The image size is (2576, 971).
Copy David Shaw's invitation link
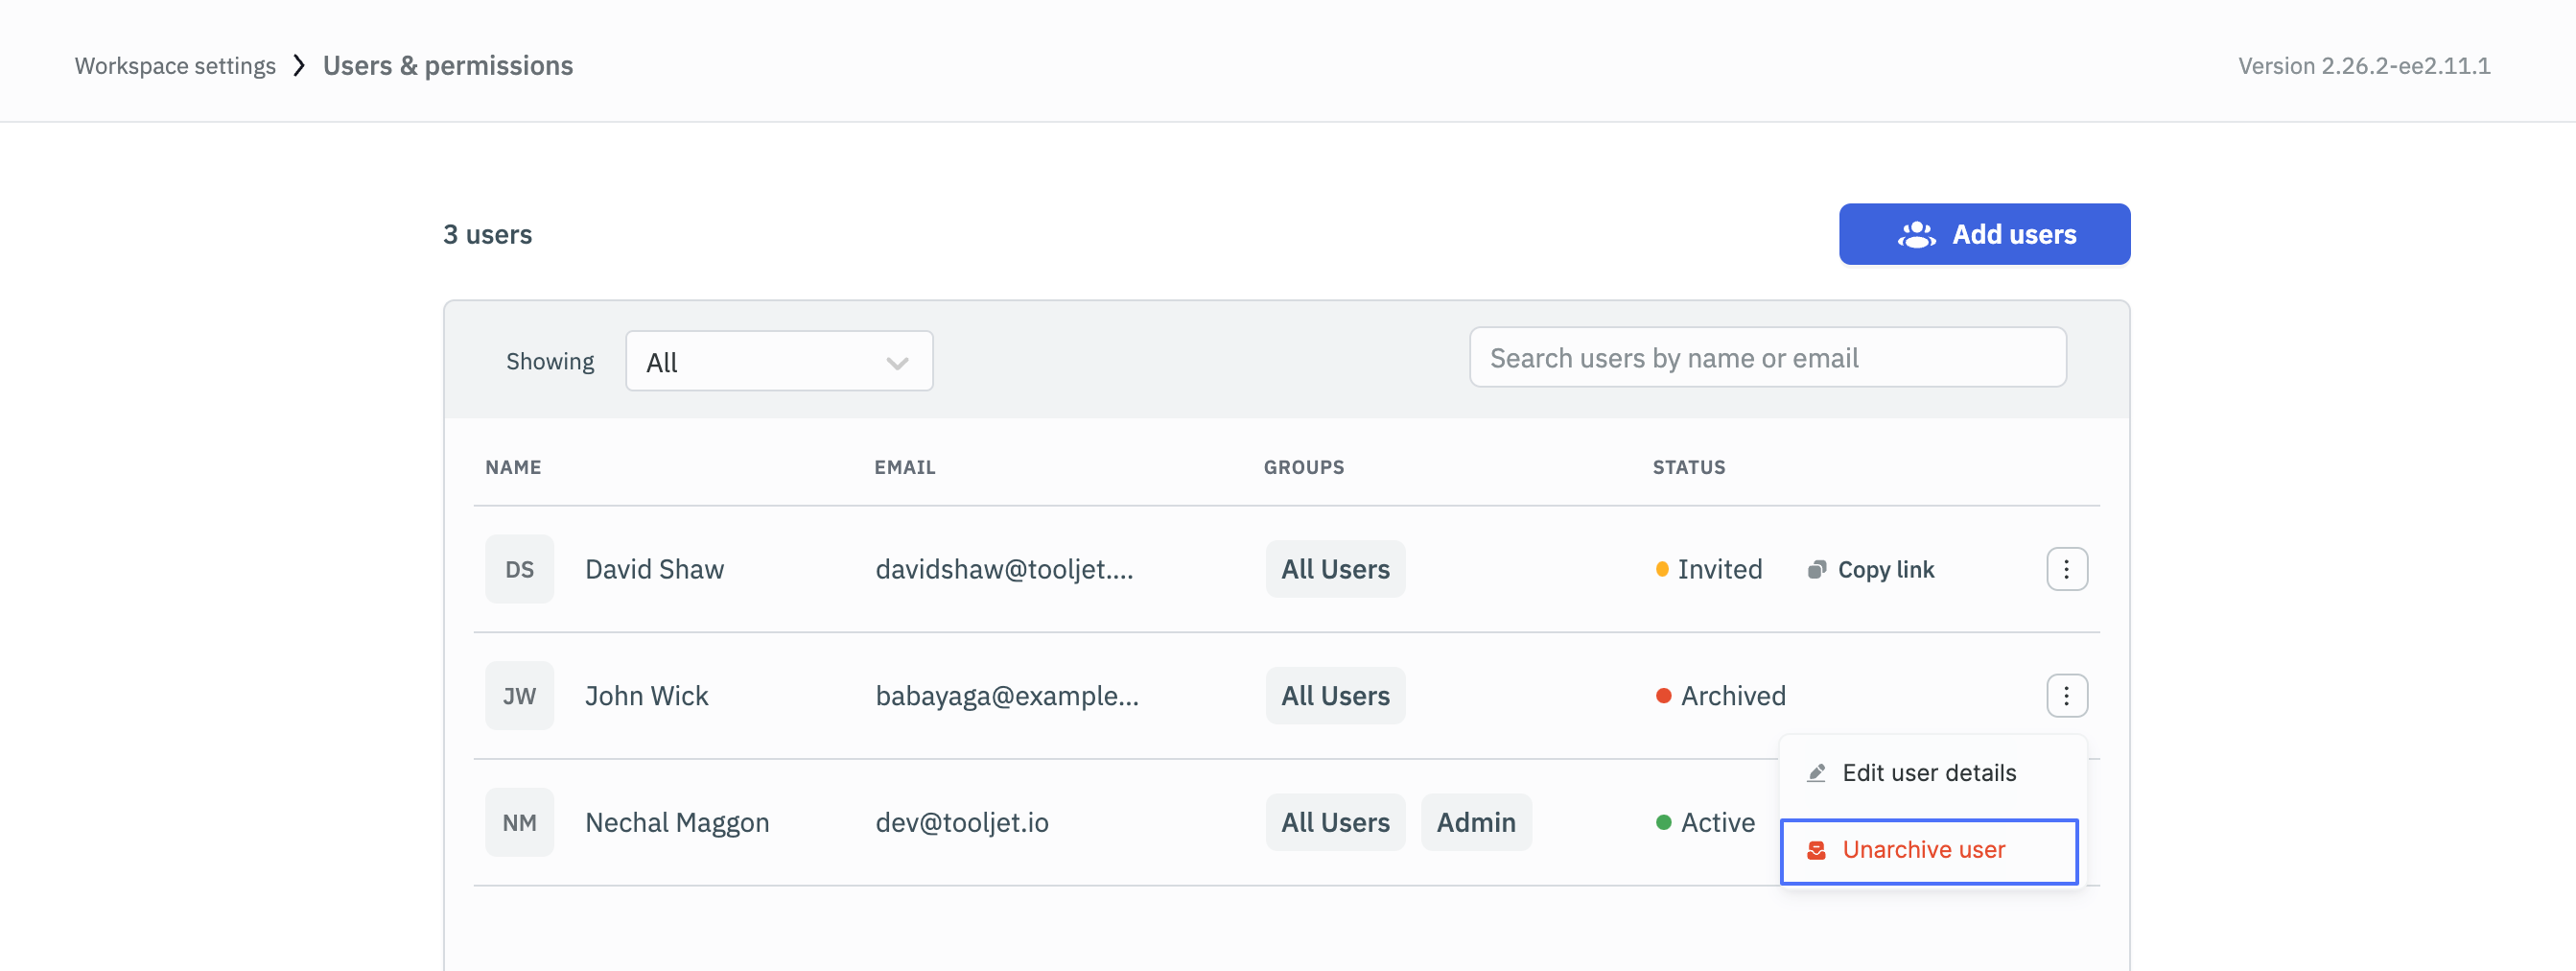pyautogui.click(x=1884, y=569)
